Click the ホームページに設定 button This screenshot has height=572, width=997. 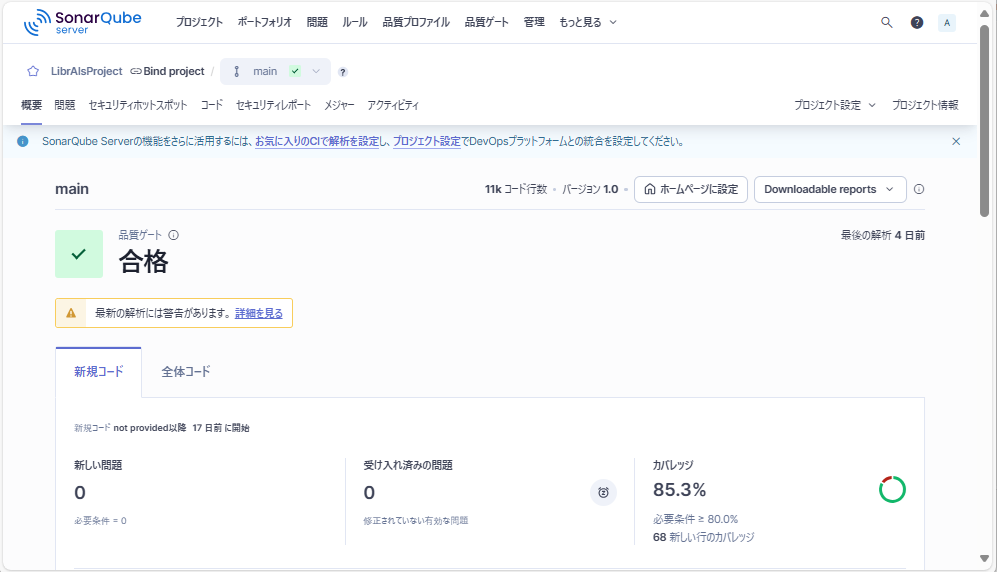tap(691, 189)
